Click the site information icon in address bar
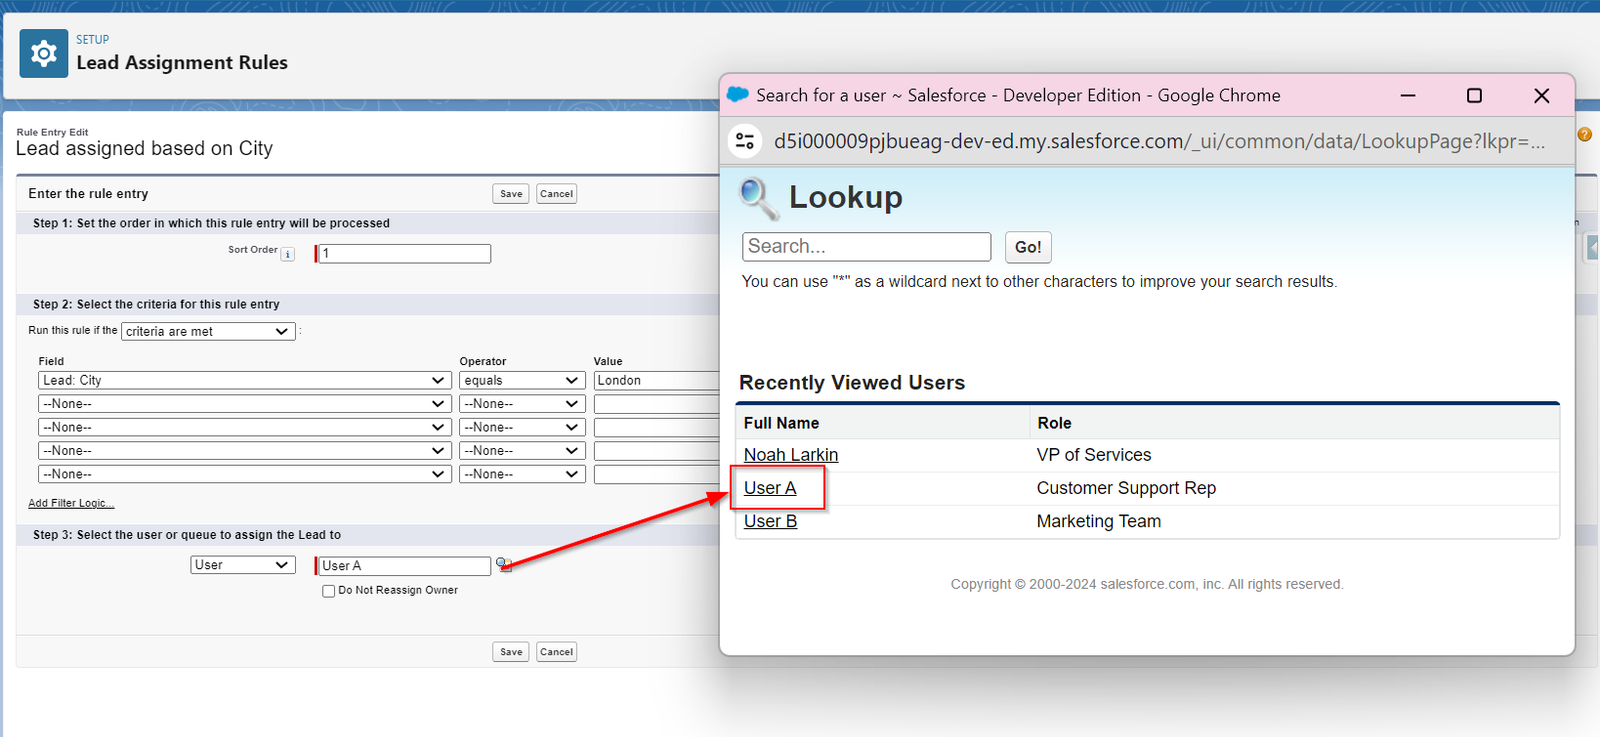Viewport: 1600px width, 737px height. [x=745, y=141]
